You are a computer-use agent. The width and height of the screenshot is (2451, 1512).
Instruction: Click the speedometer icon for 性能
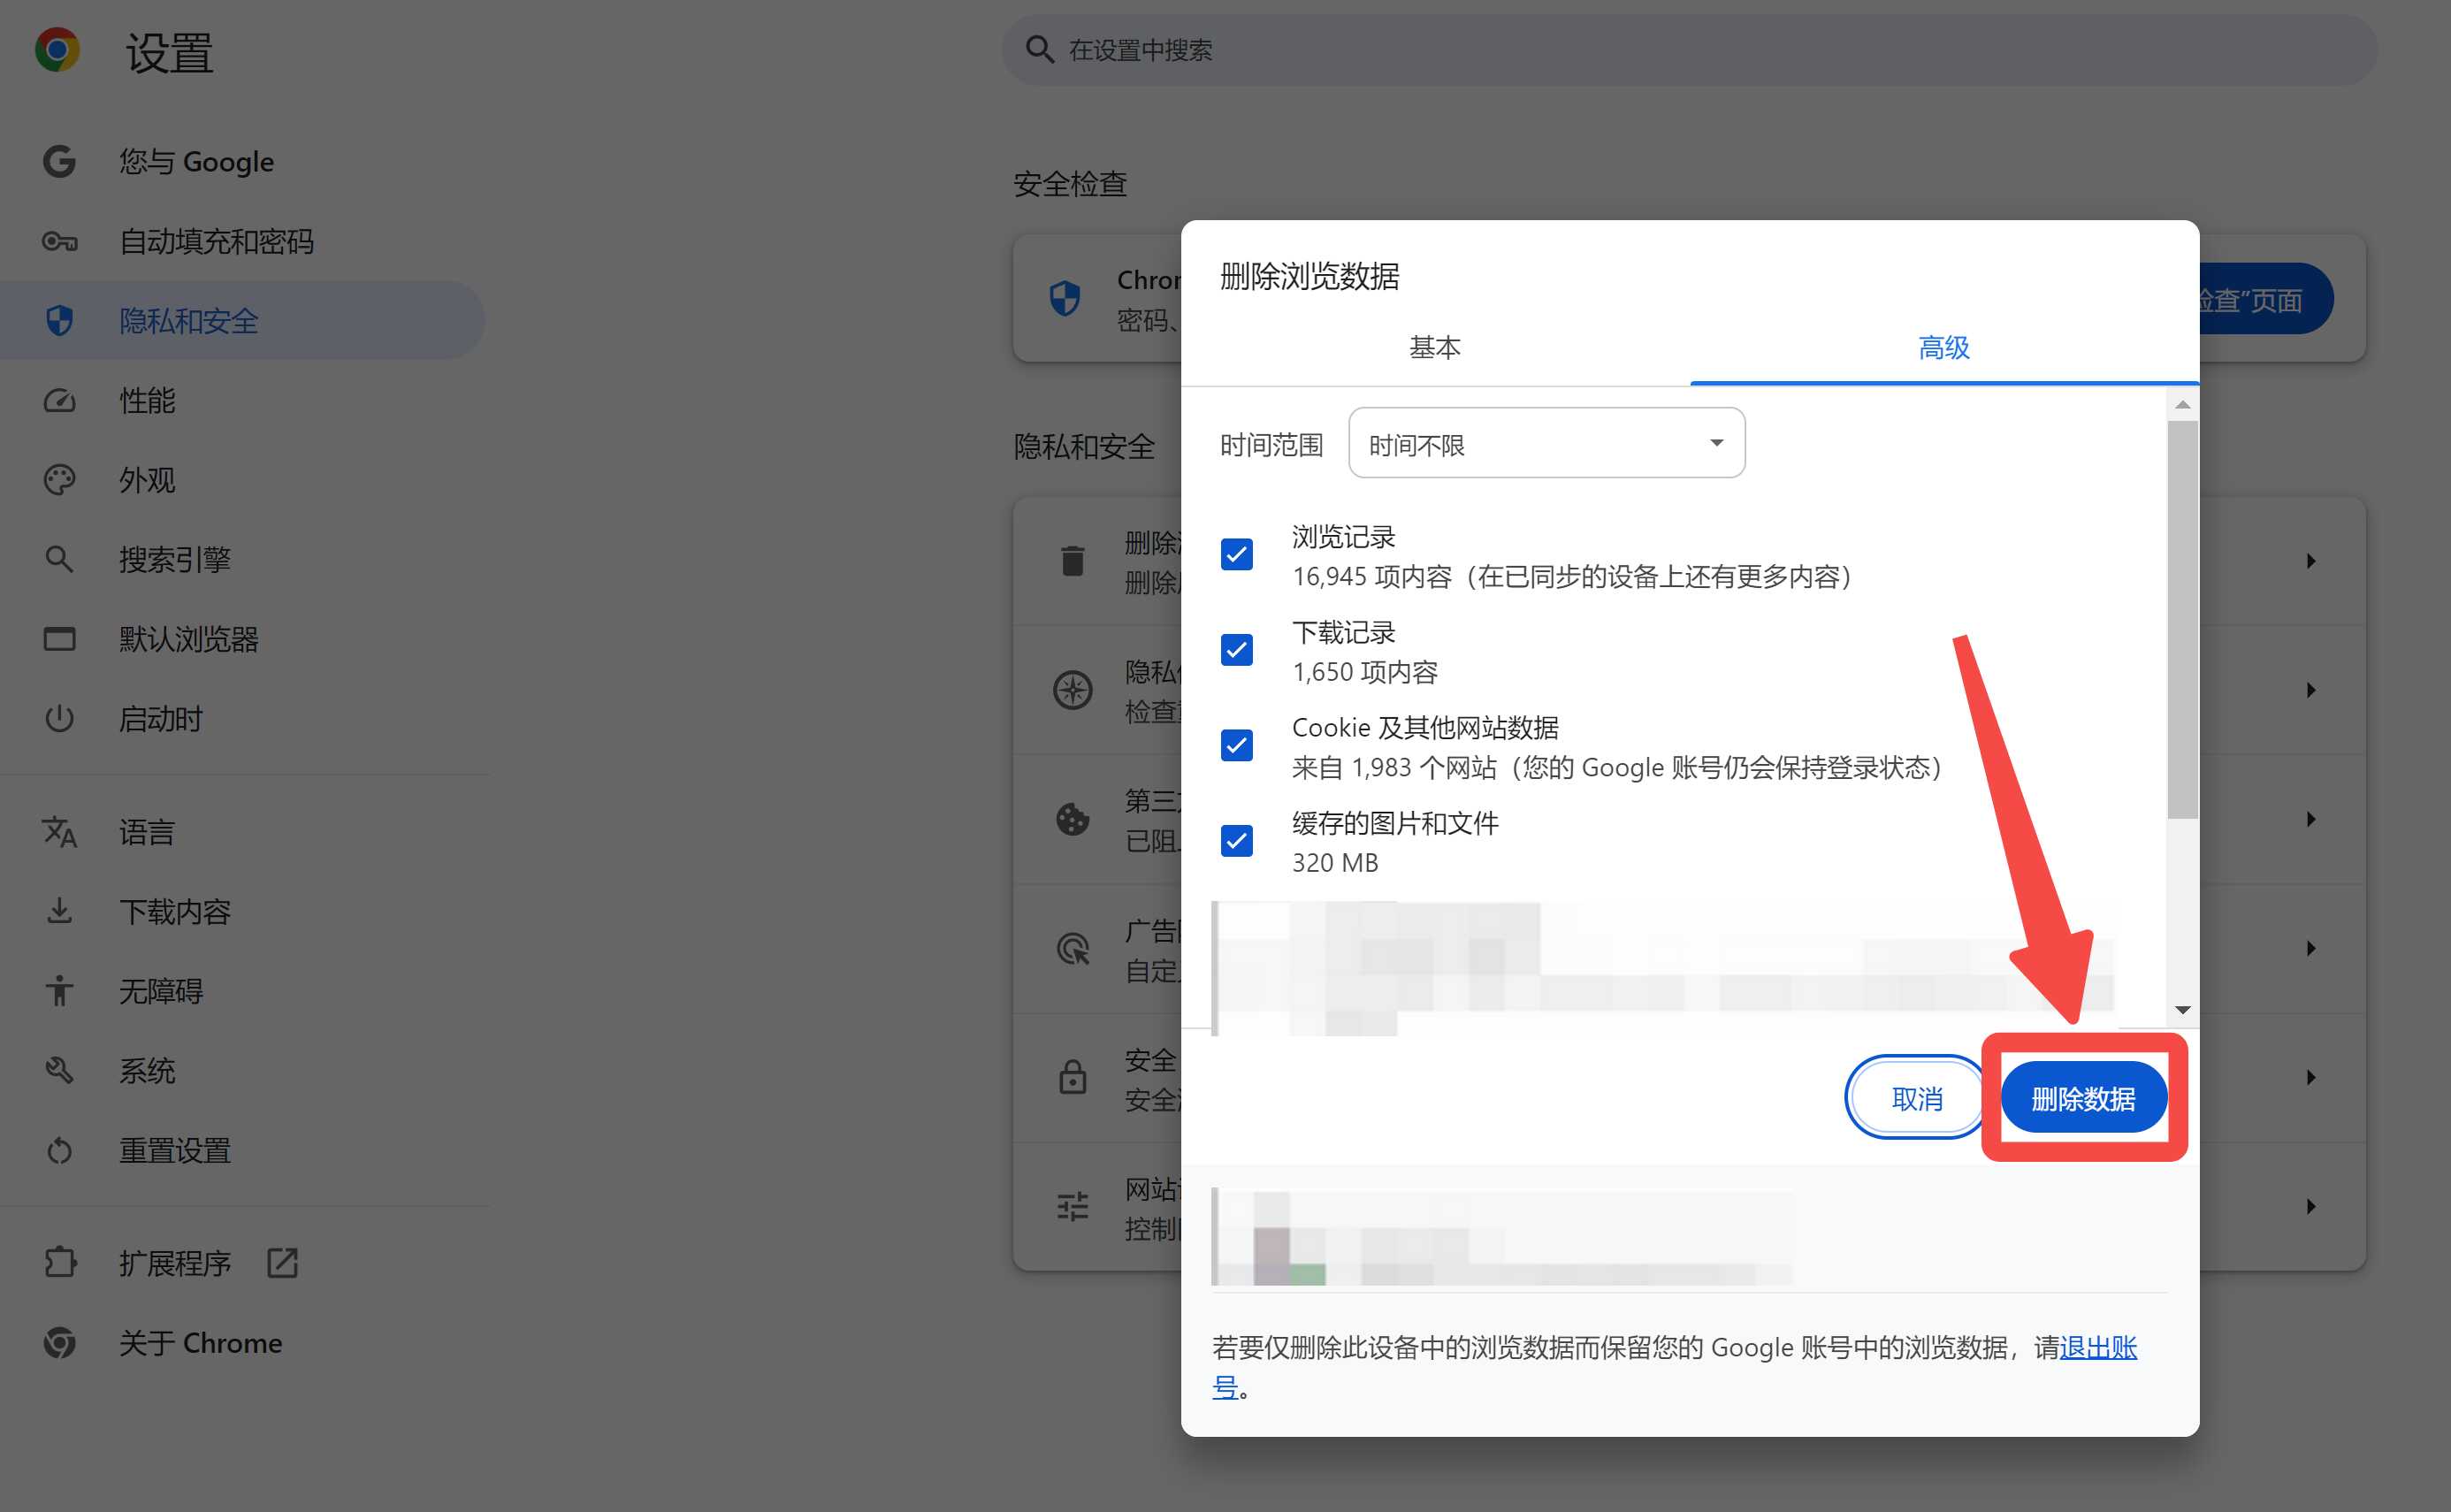point(59,401)
